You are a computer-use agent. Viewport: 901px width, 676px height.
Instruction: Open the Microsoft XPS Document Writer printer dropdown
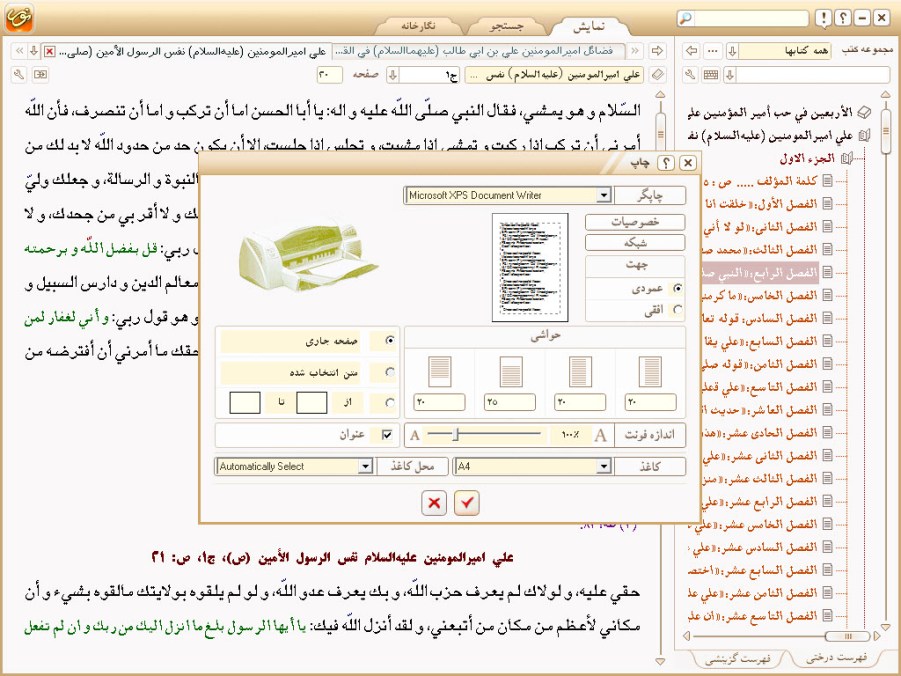pos(603,195)
